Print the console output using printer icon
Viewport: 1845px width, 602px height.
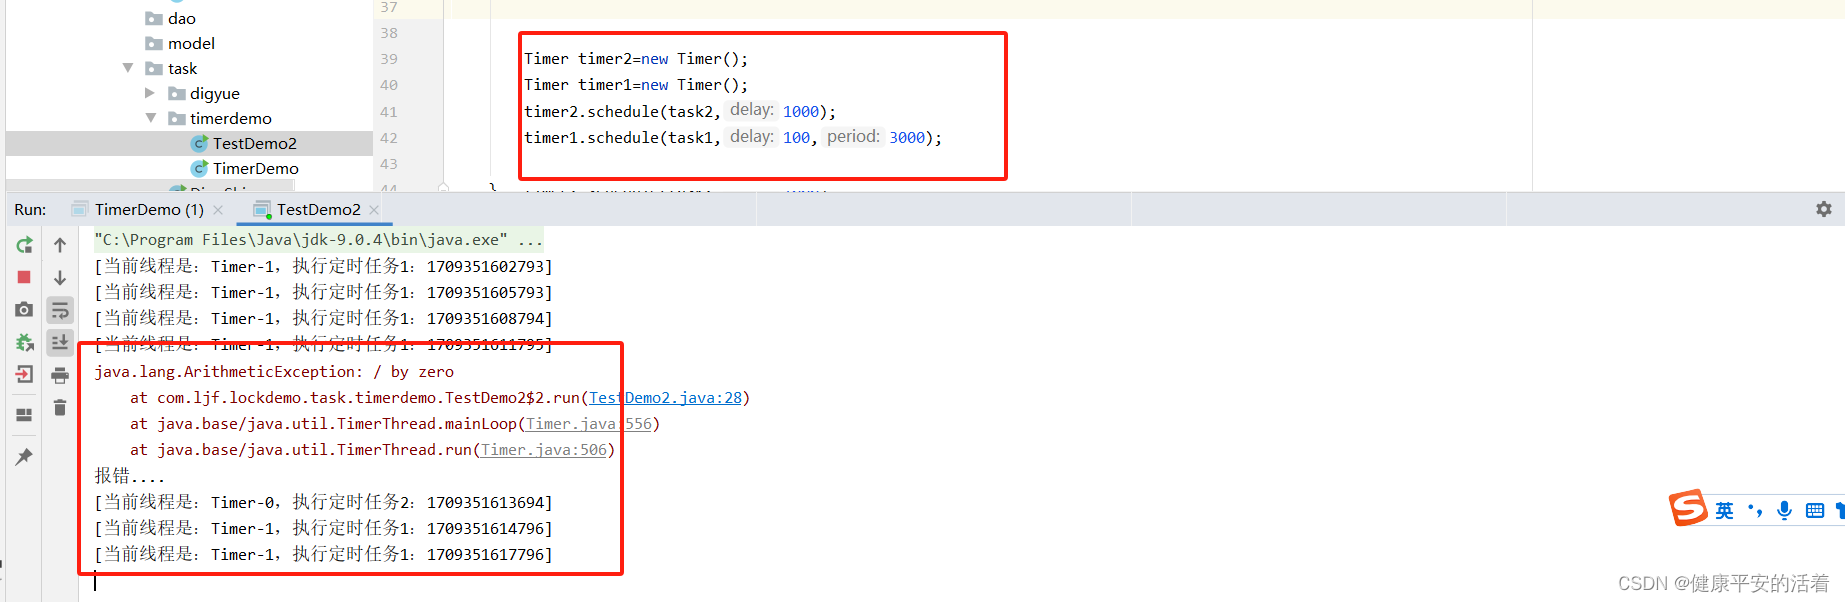60,375
